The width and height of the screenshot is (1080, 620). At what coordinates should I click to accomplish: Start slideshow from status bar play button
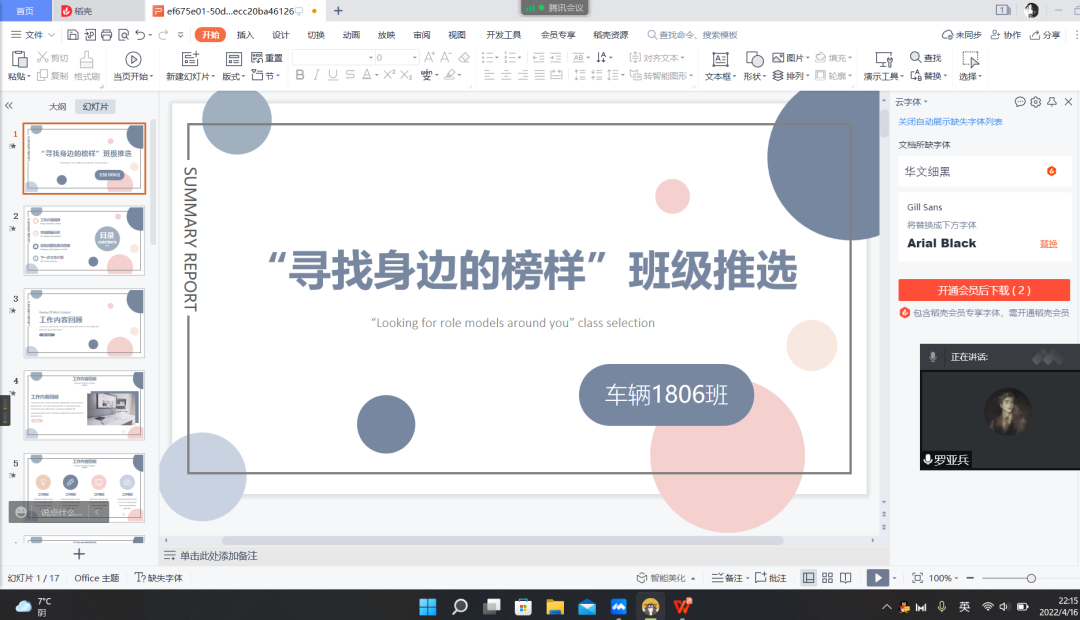pyautogui.click(x=876, y=578)
